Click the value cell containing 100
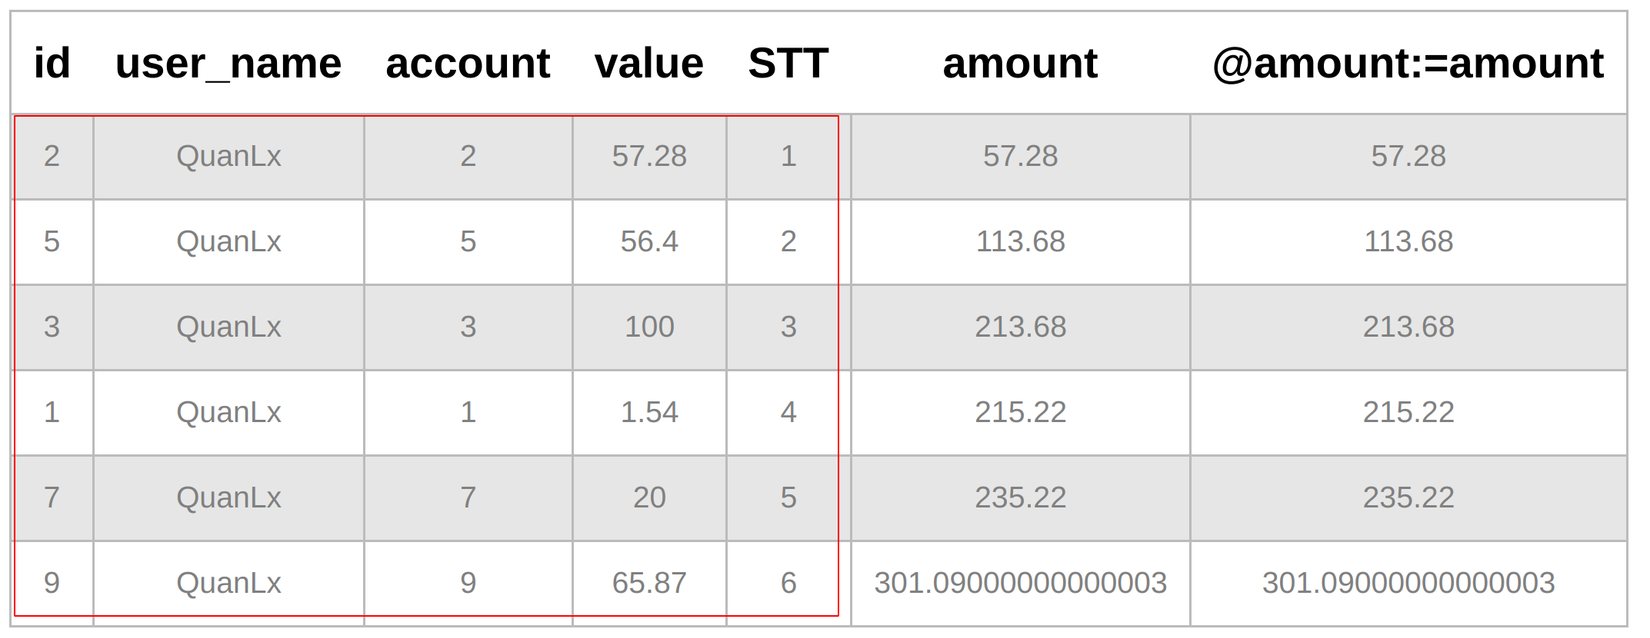The height and width of the screenshot is (638, 1650). [x=649, y=327]
